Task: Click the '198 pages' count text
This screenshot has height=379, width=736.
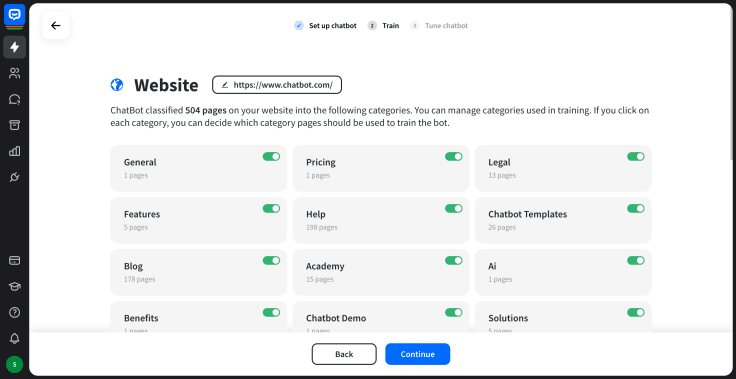Action: point(322,227)
